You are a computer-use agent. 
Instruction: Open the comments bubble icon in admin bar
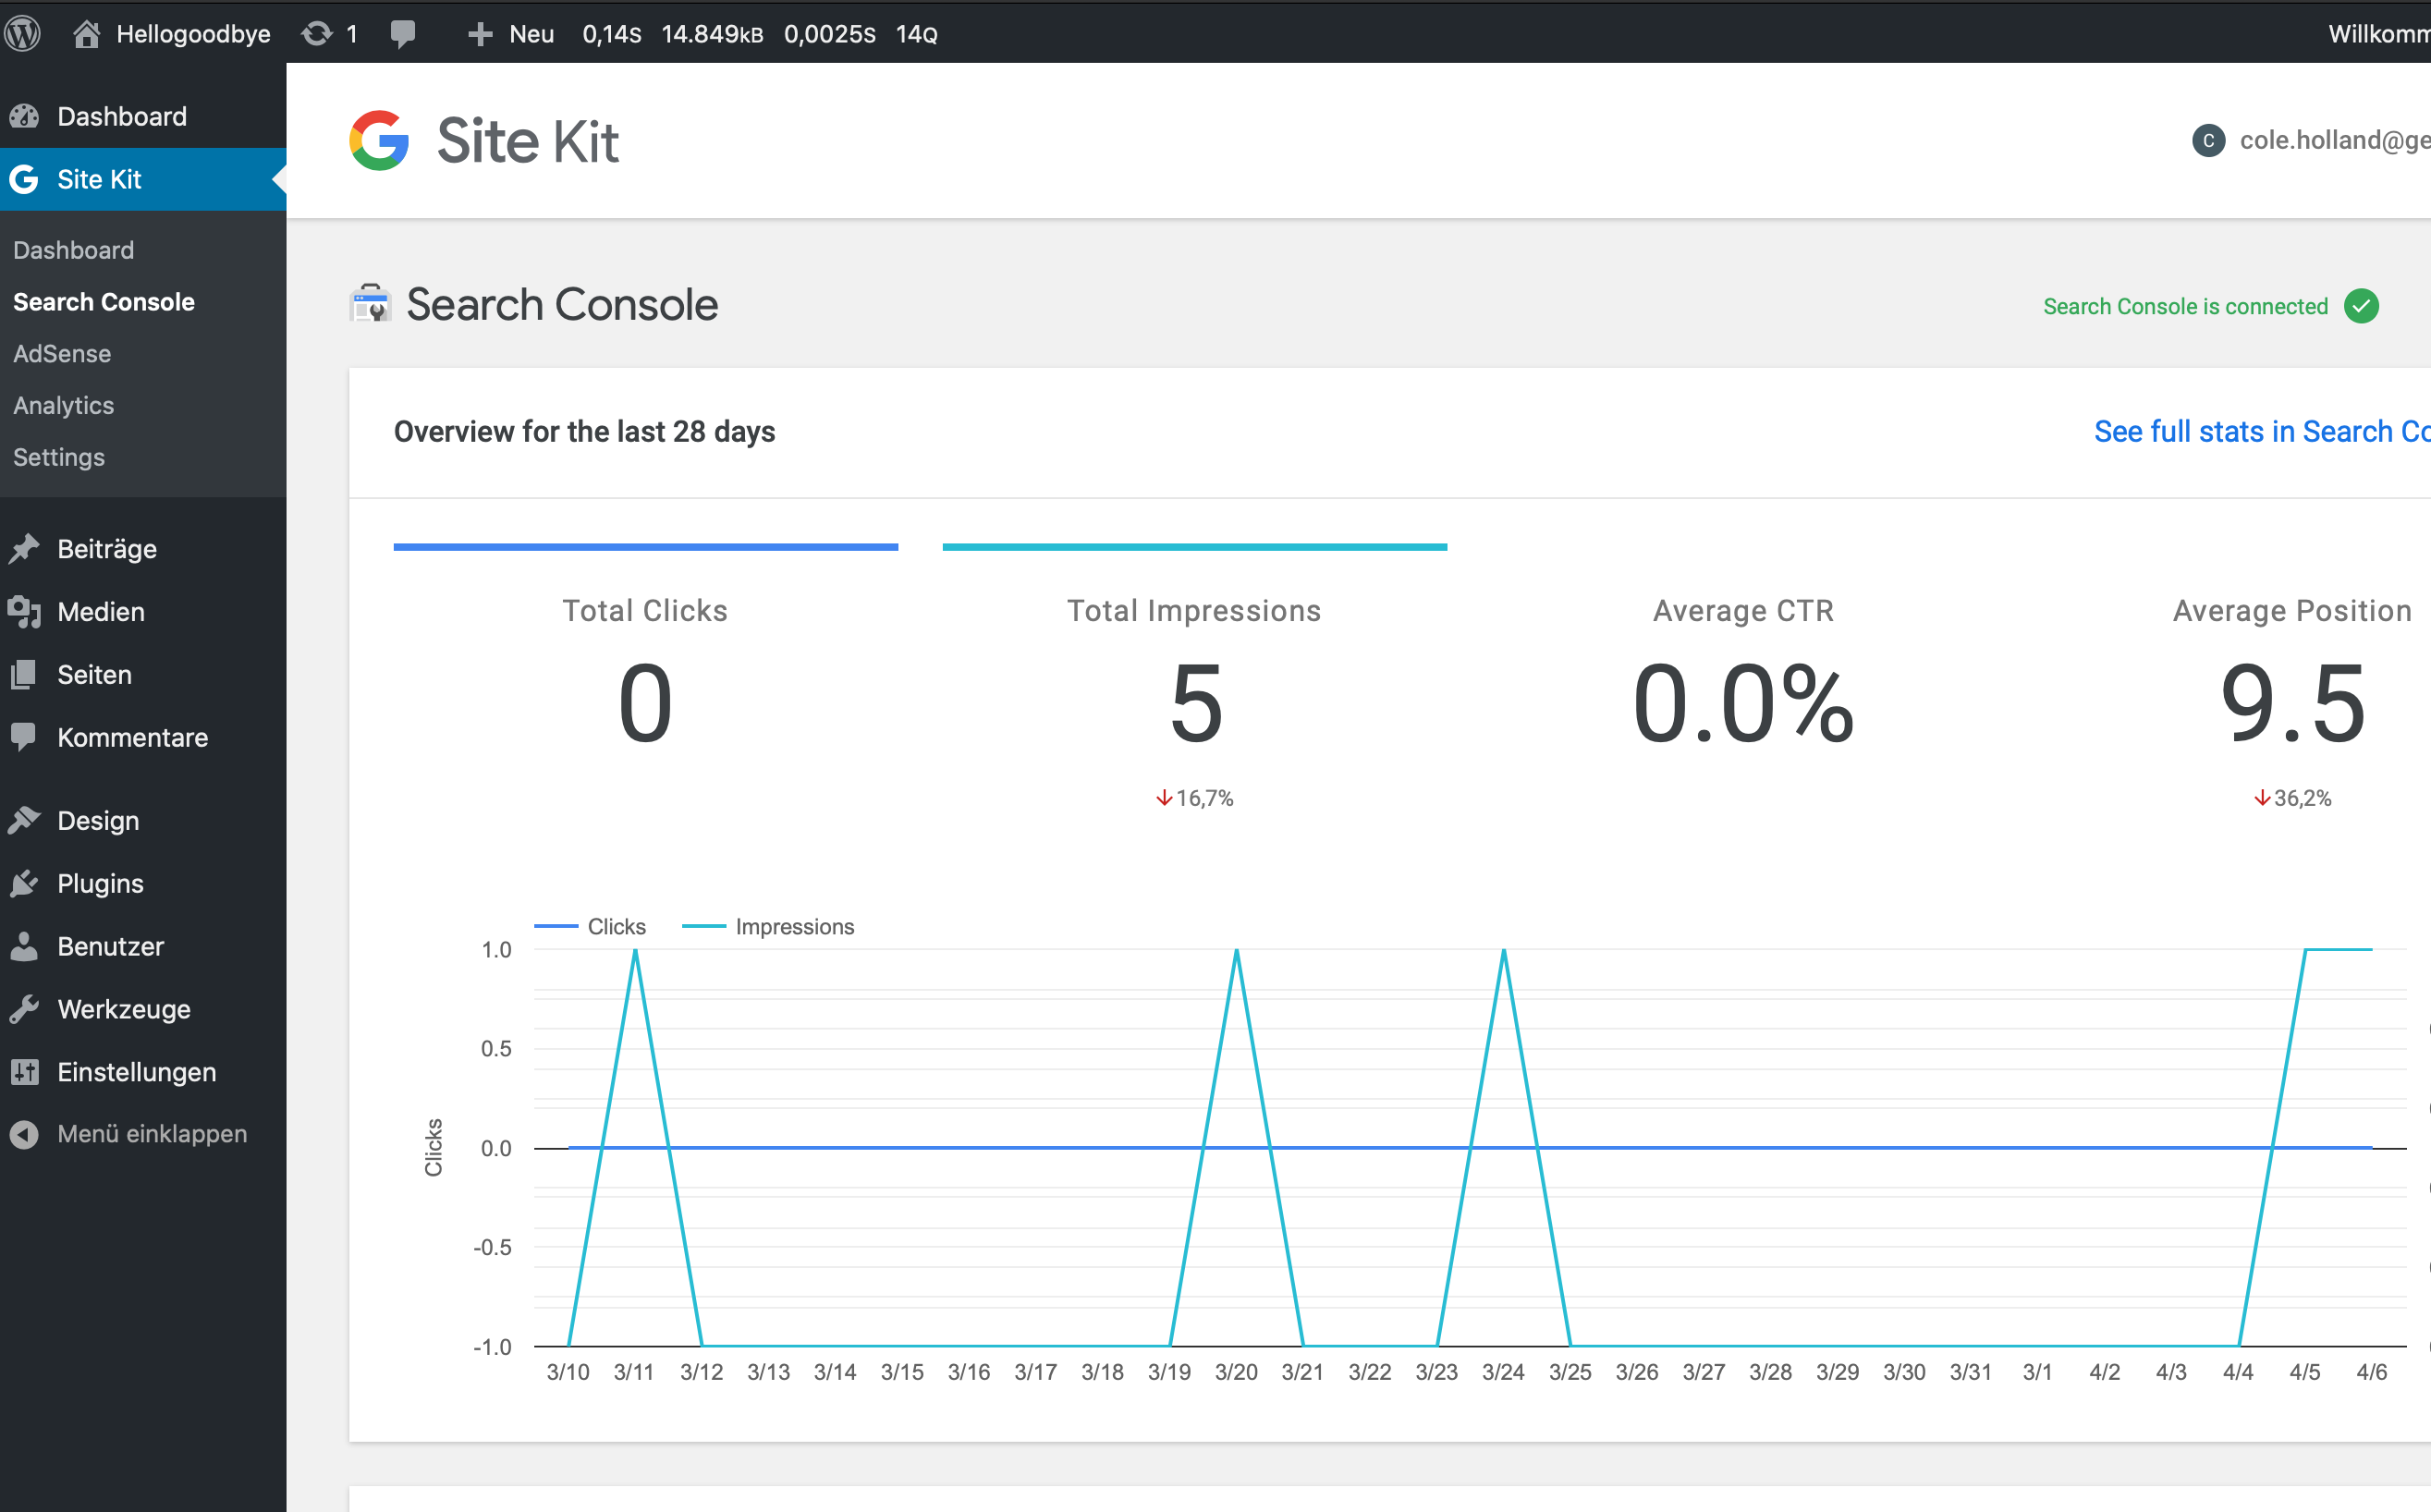pyautogui.click(x=403, y=34)
